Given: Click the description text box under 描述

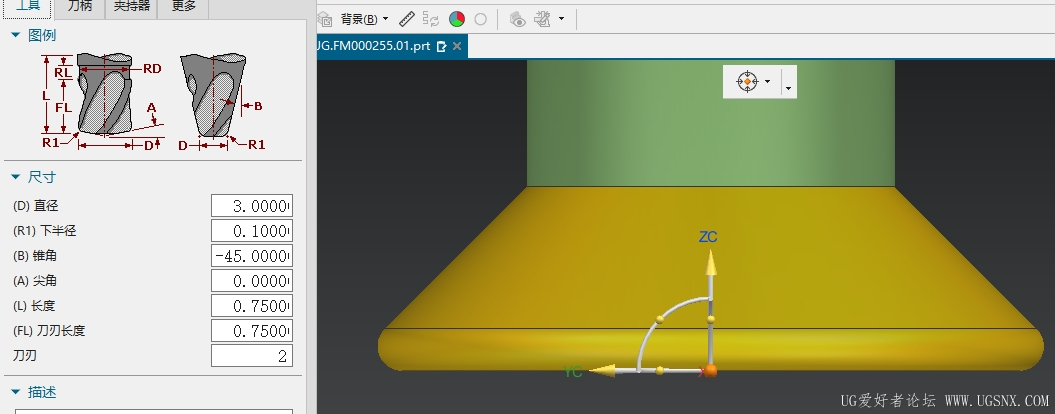Looking at the screenshot, I should pyautogui.click(x=153, y=411).
